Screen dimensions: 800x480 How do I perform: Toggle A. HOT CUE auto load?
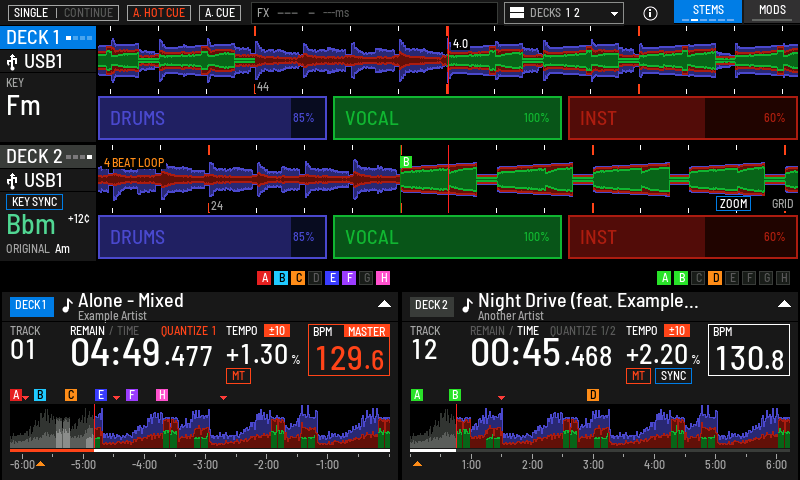pyautogui.click(x=159, y=13)
